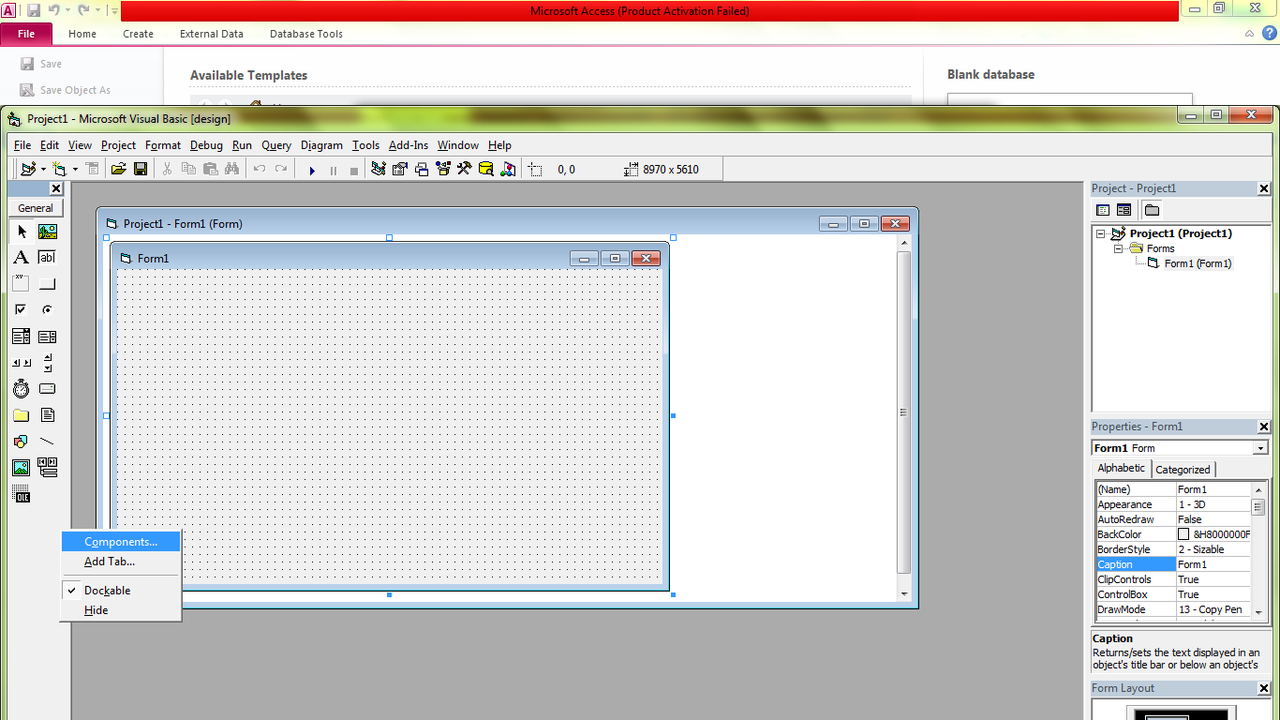This screenshot has width=1280, height=720.
Task: Select the DirListBox folder tool
Action: (21, 415)
